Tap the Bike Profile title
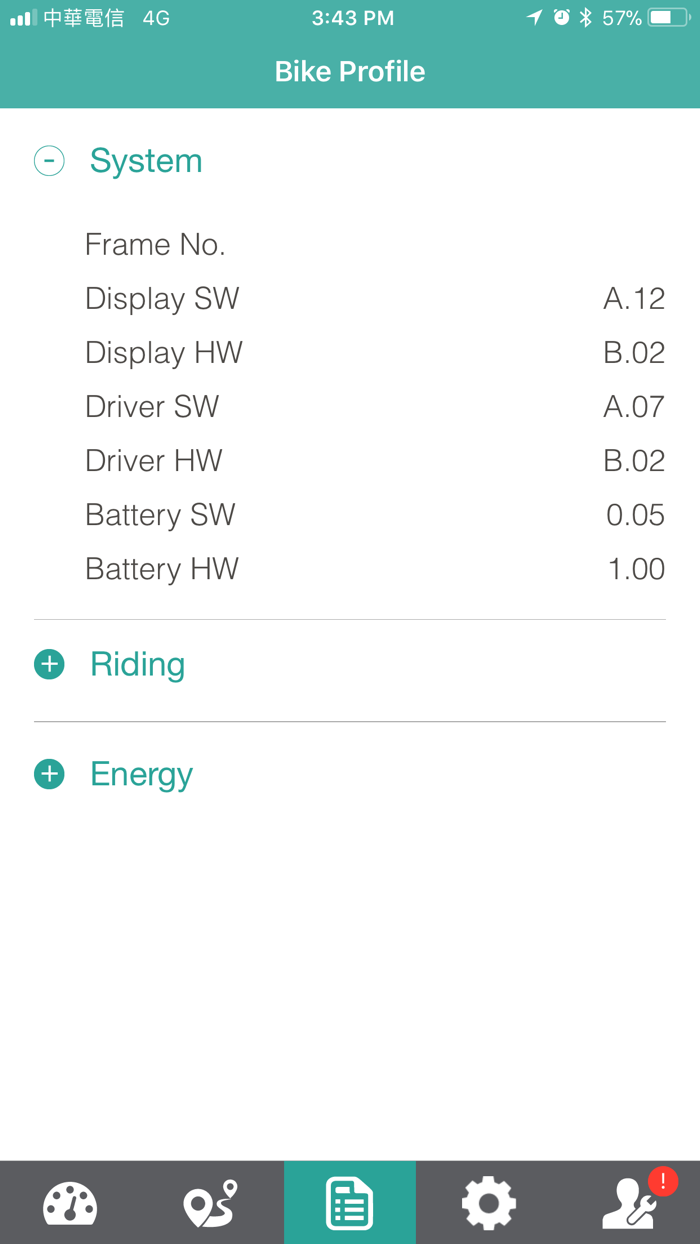Image resolution: width=700 pixels, height=1244 pixels. click(350, 71)
